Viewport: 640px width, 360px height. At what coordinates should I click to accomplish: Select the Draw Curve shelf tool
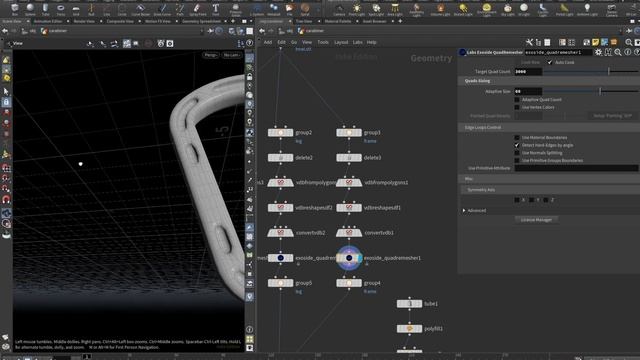162,9
